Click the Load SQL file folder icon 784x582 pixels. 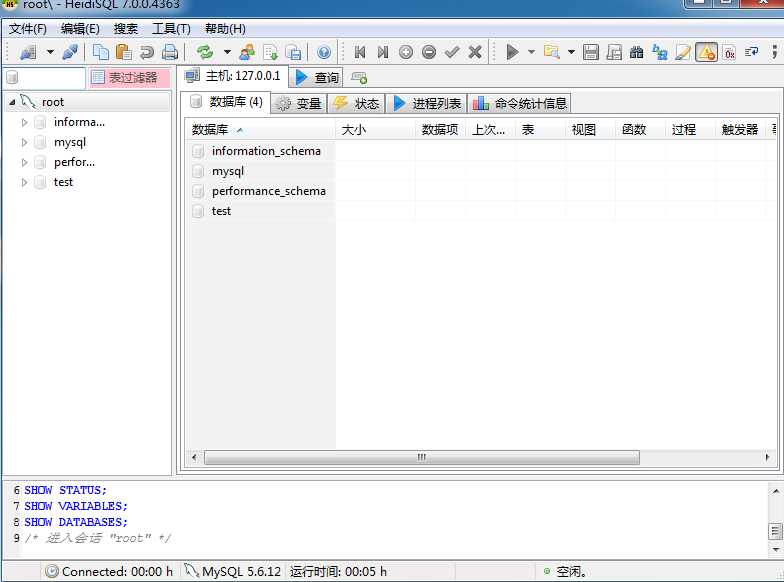click(552, 52)
